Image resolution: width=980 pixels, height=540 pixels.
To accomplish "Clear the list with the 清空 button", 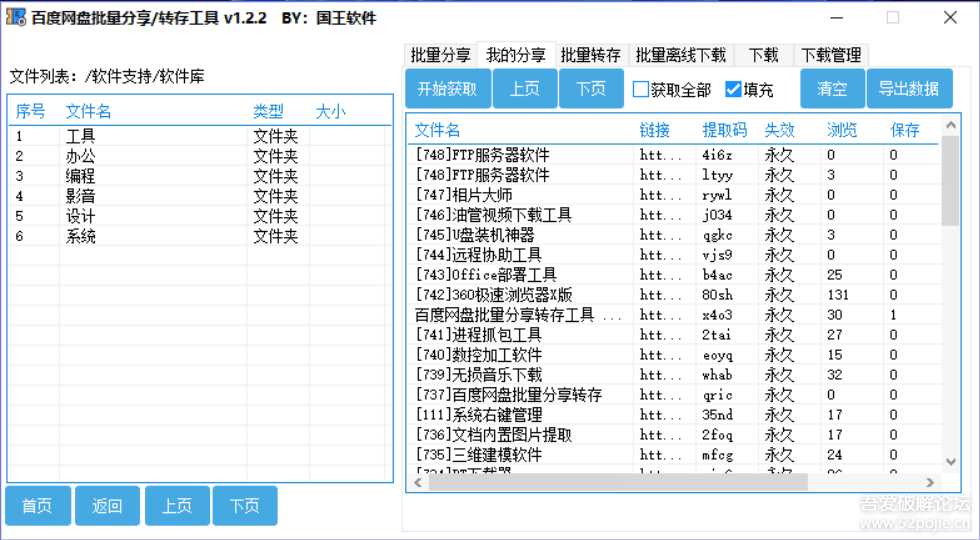I will coord(832,89).
